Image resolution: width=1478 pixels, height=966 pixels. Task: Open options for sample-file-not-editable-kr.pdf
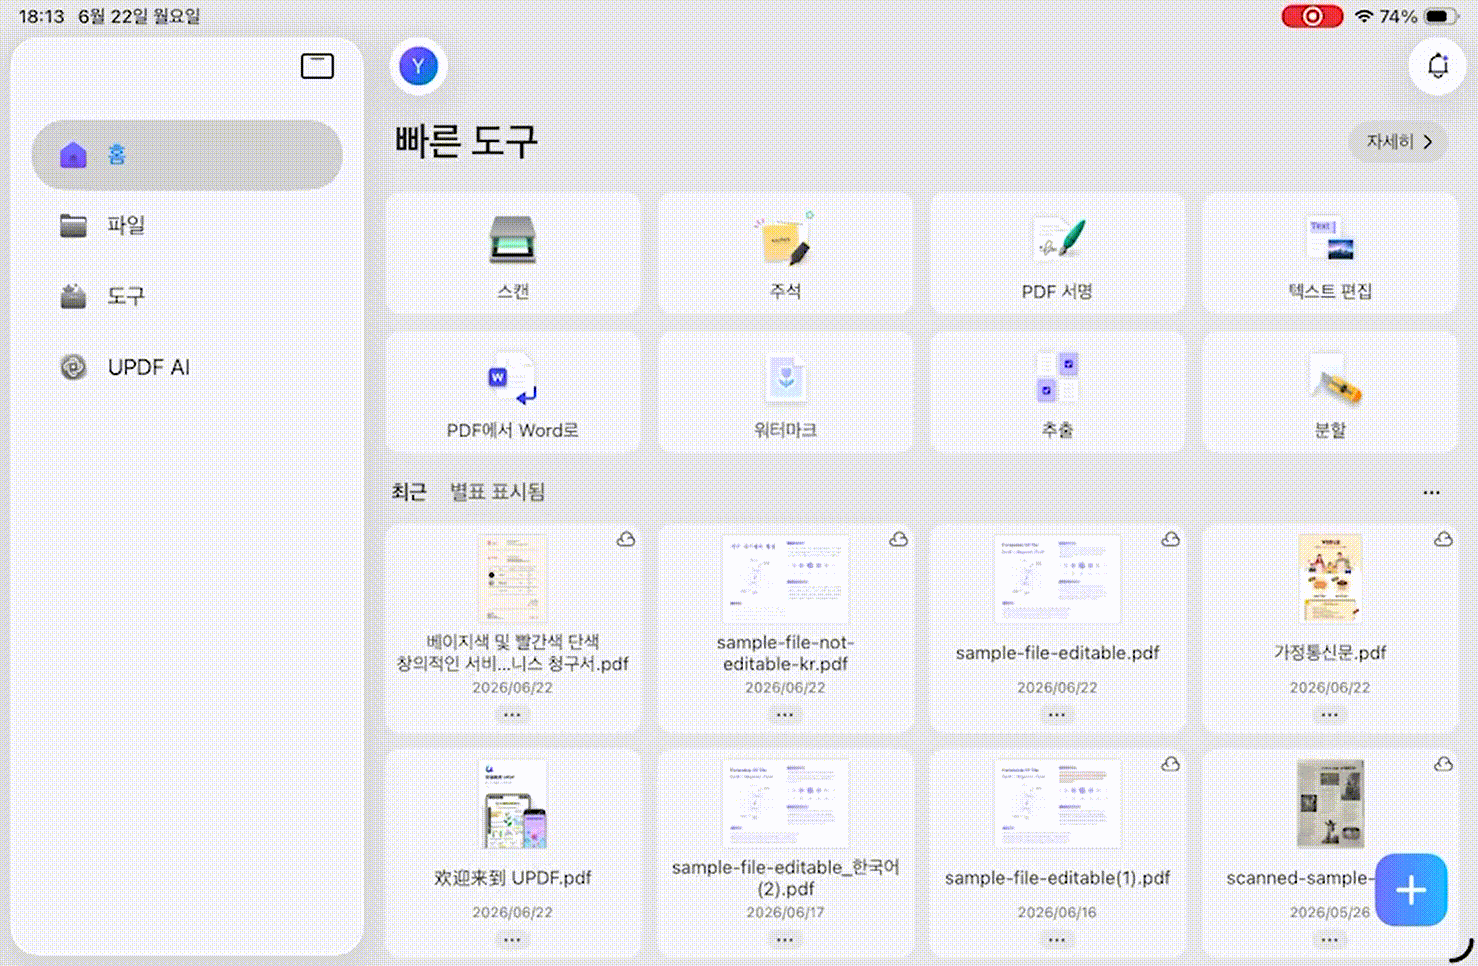[x=785, y=715]
